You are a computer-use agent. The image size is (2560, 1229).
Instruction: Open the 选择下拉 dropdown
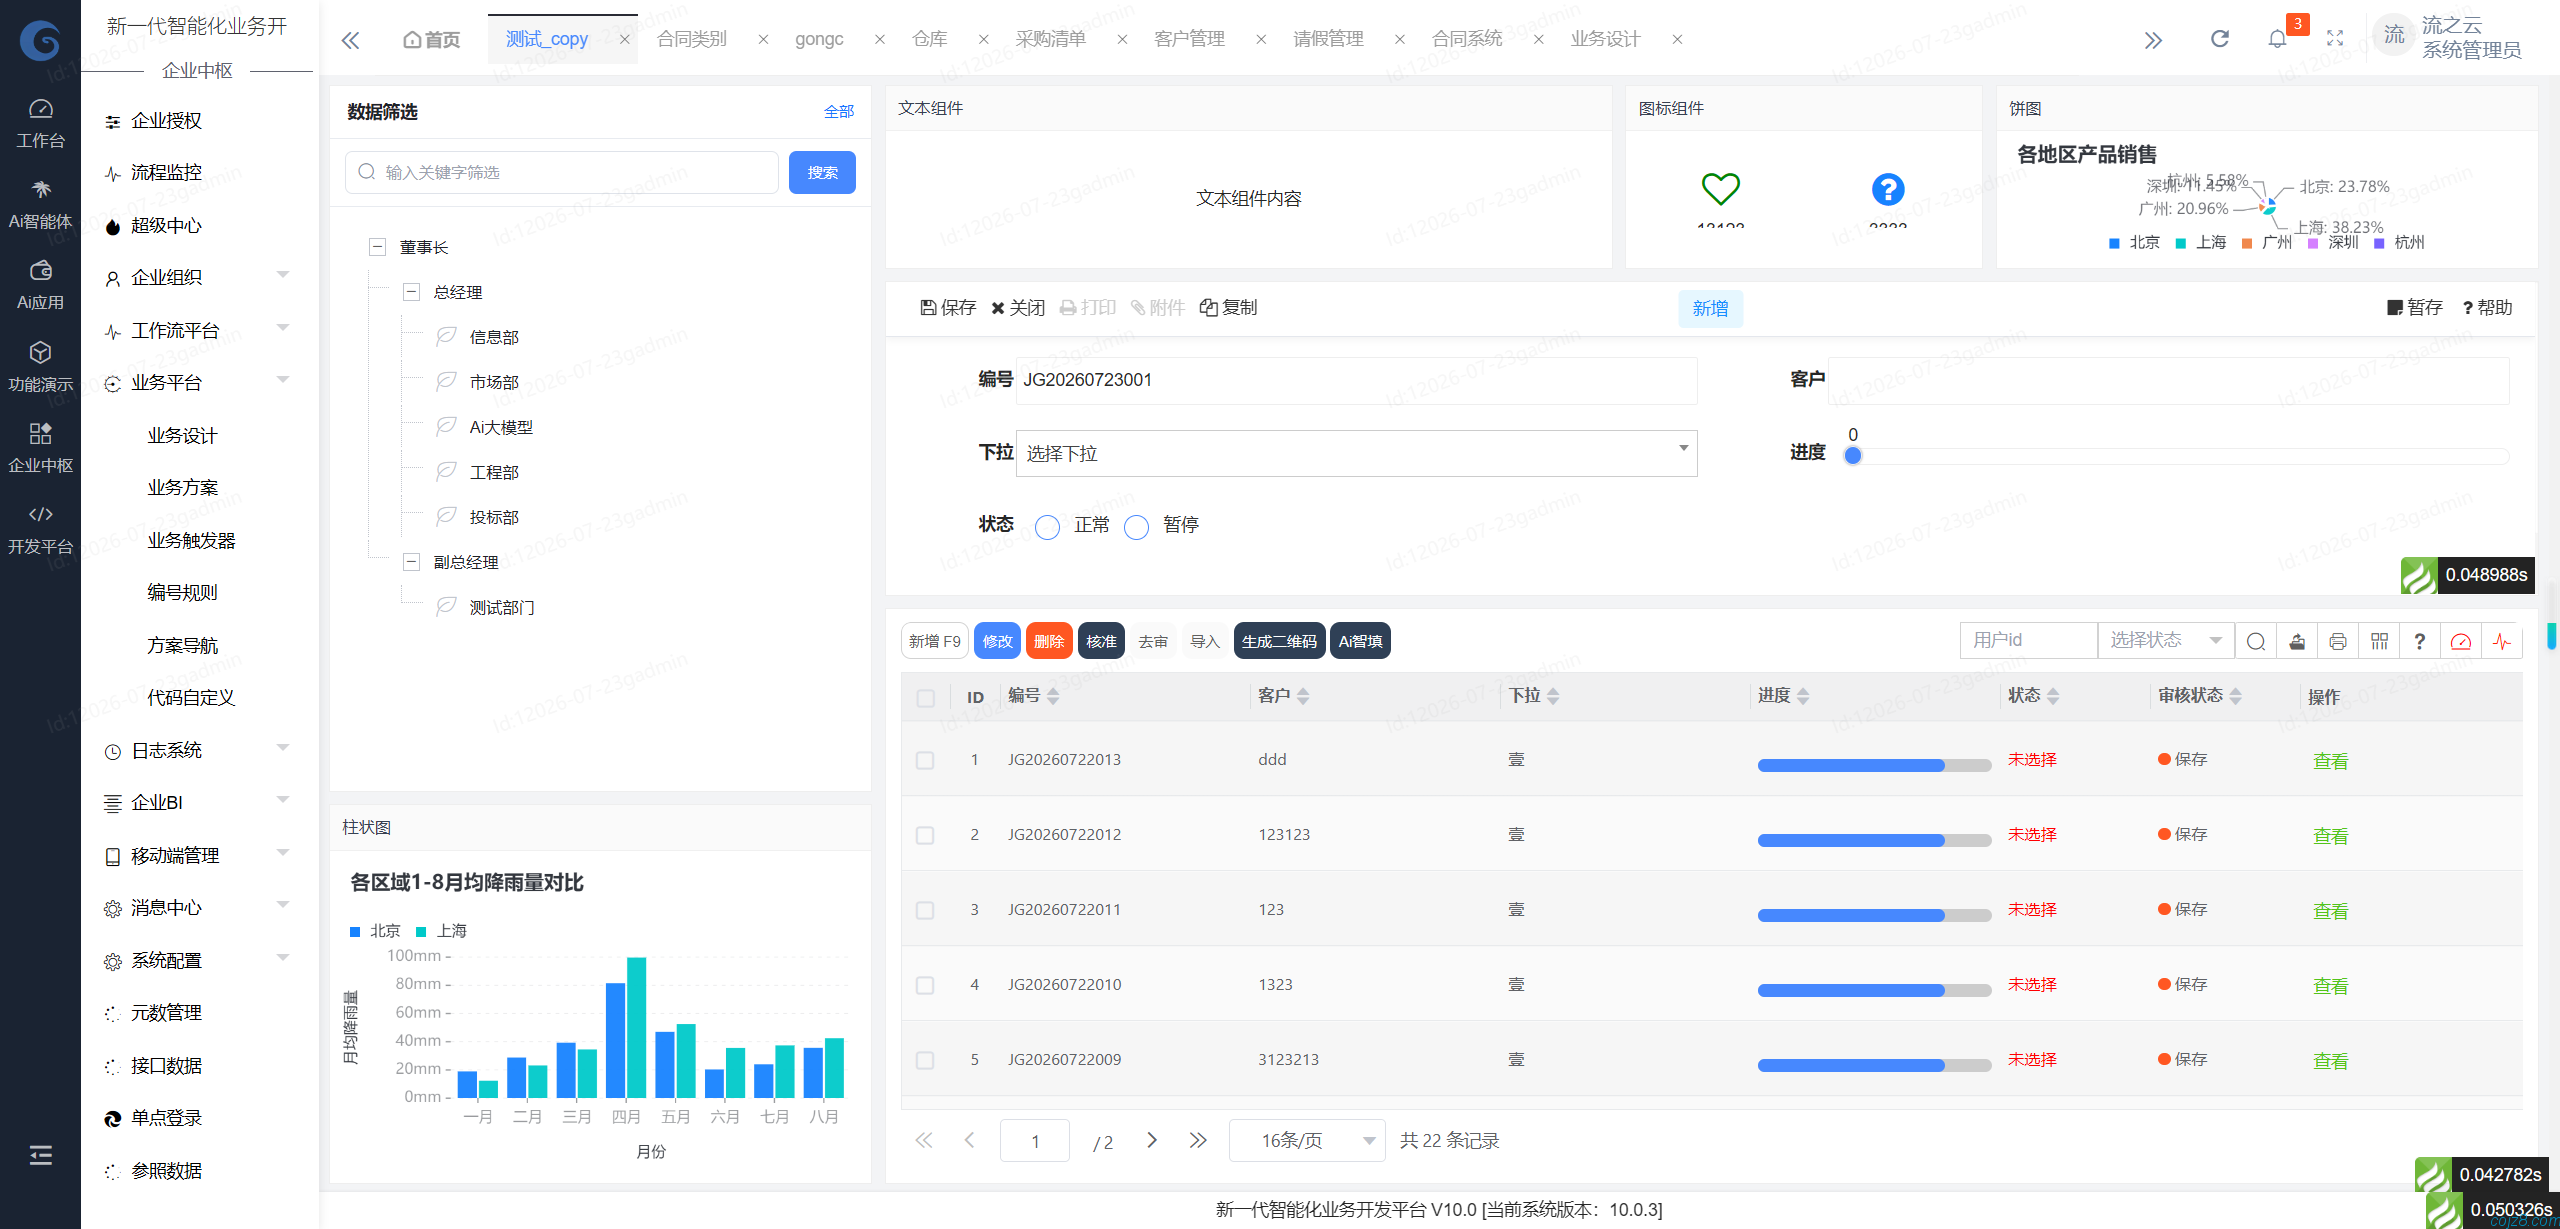pos(1357,453)
